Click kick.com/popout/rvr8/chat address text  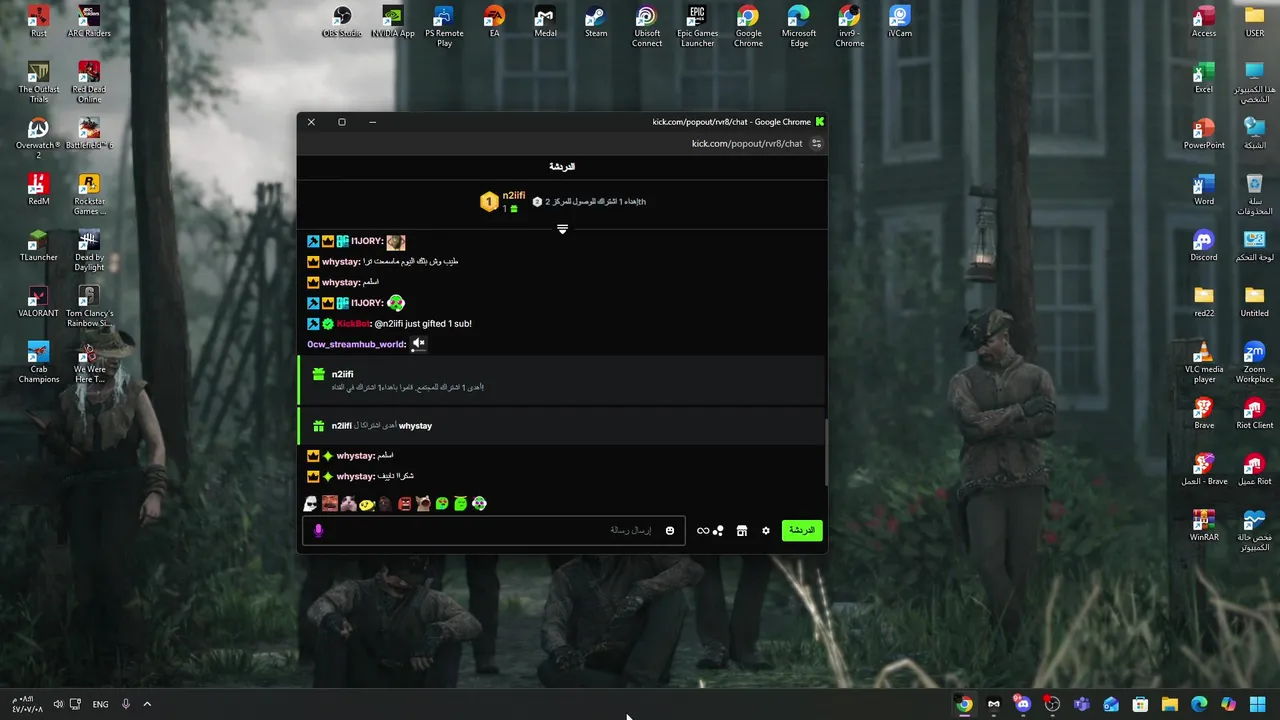click(747, 144)
